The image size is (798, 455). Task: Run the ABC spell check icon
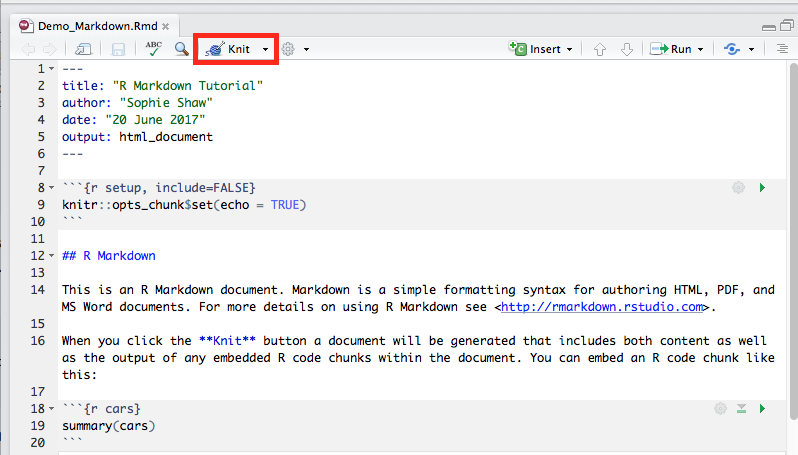click(153, 49)
